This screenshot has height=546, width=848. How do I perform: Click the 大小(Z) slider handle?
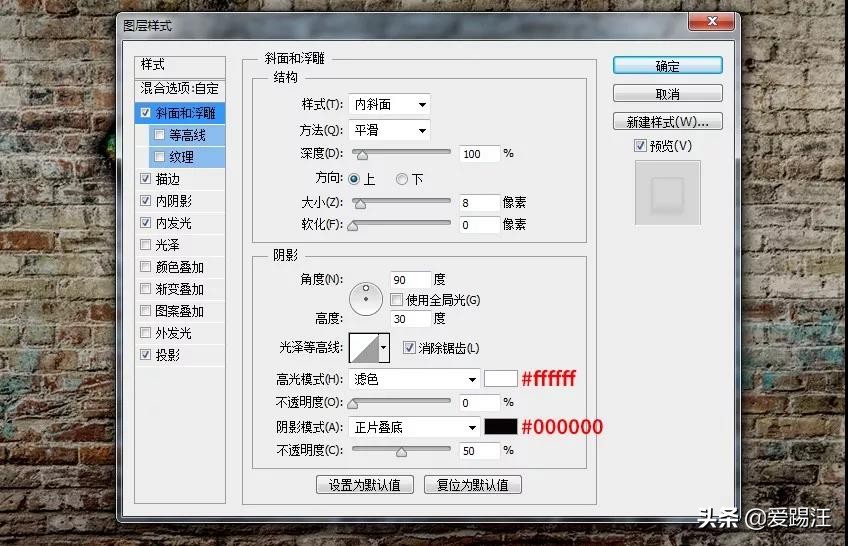click(x=360, y=204)
